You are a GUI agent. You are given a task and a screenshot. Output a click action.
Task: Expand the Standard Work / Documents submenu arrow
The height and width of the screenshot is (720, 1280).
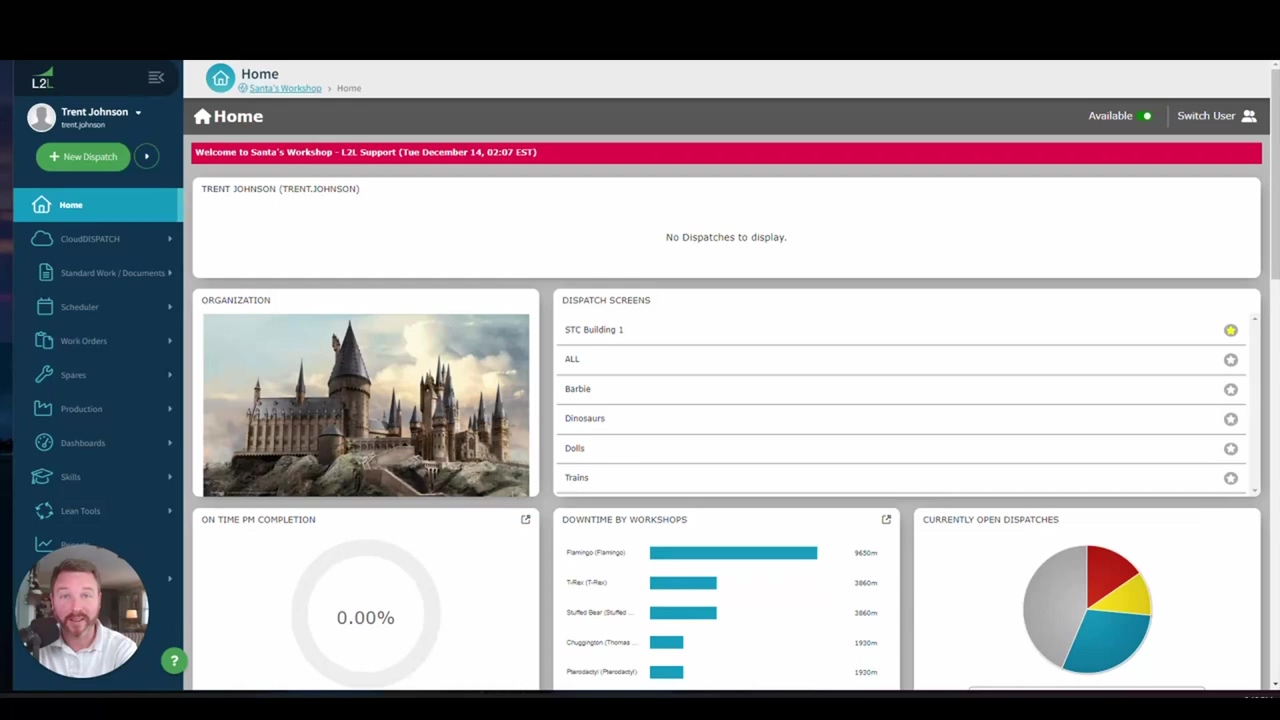click(x=170, y=273)
